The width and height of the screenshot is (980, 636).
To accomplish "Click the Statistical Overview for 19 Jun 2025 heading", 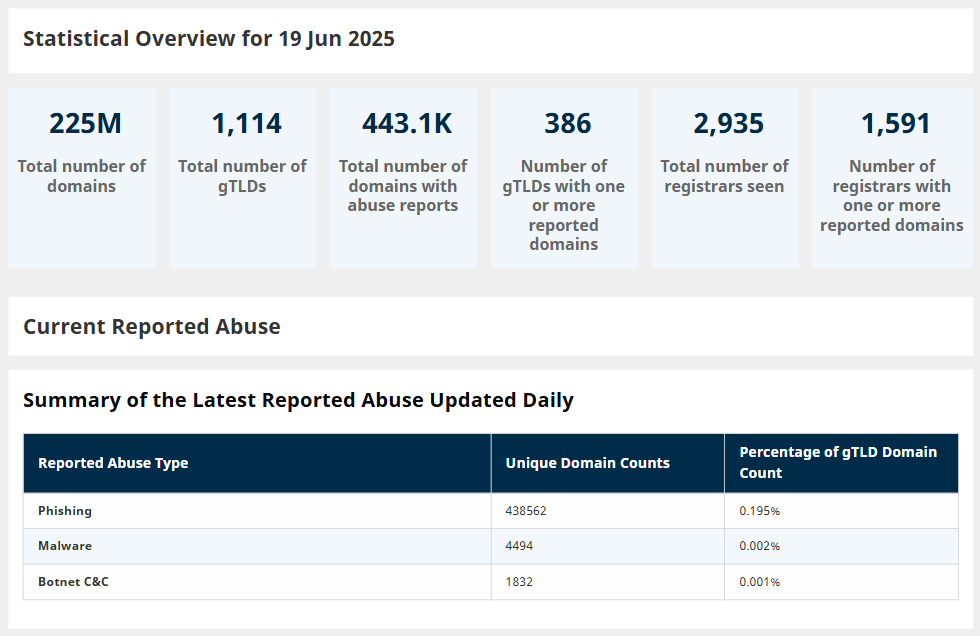I will pos(209,39).
